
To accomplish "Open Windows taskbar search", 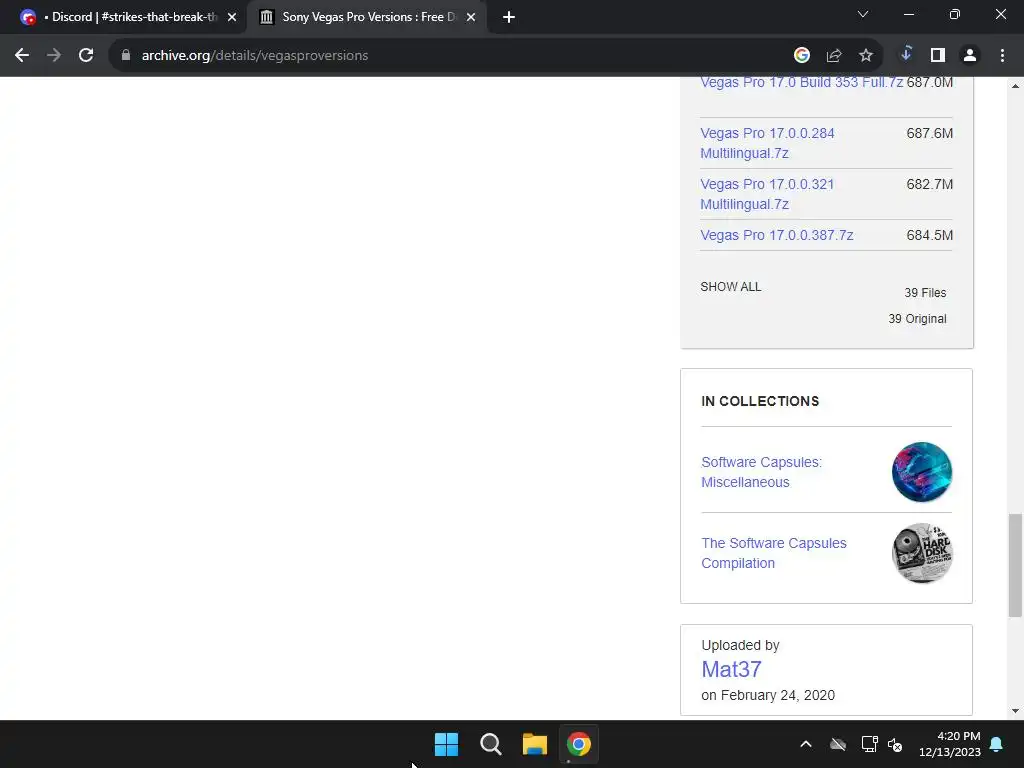I will 490,744.
